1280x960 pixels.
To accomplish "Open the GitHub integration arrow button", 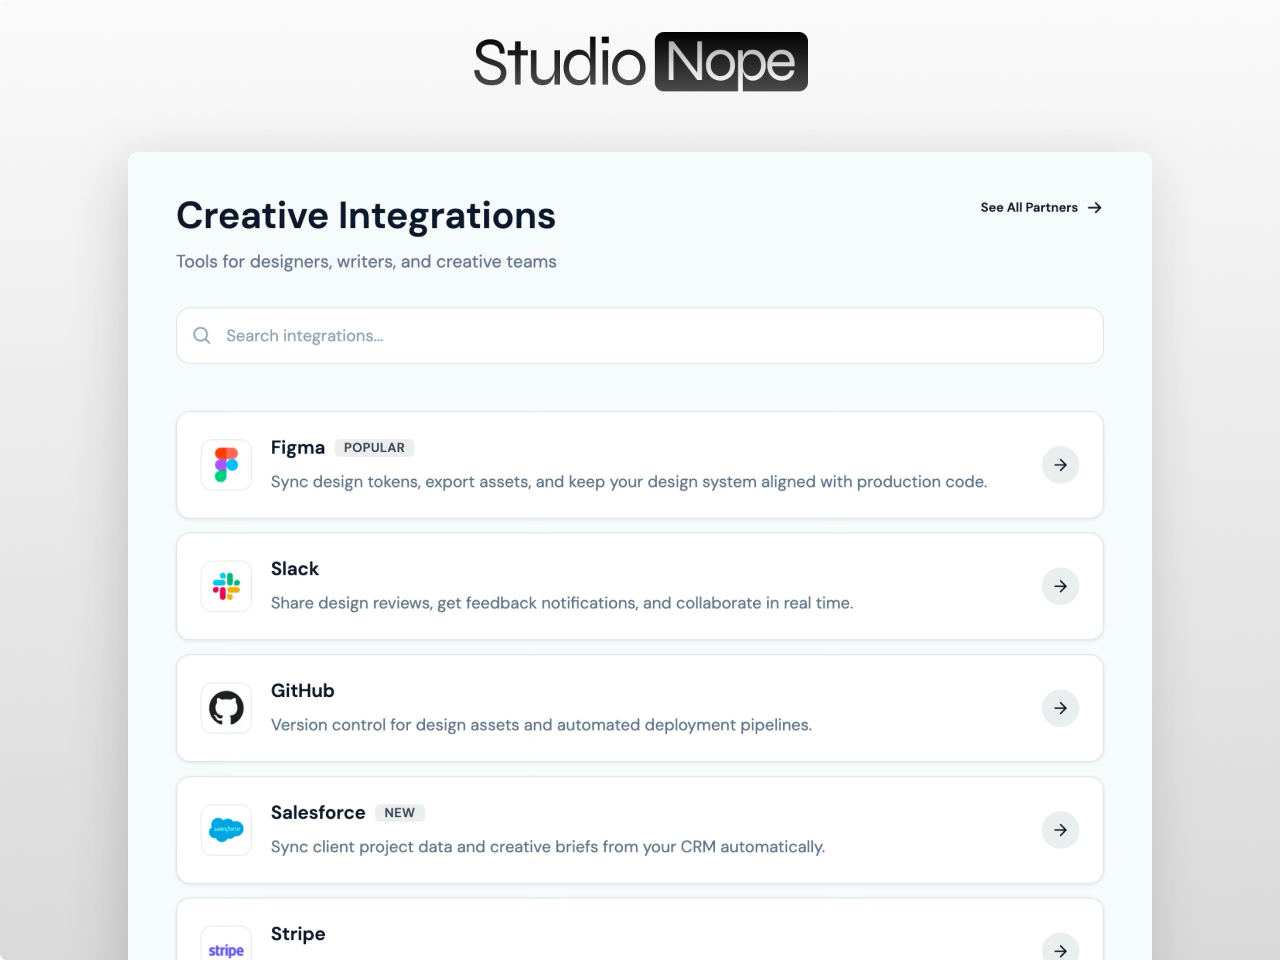I will click(1060, 707).
